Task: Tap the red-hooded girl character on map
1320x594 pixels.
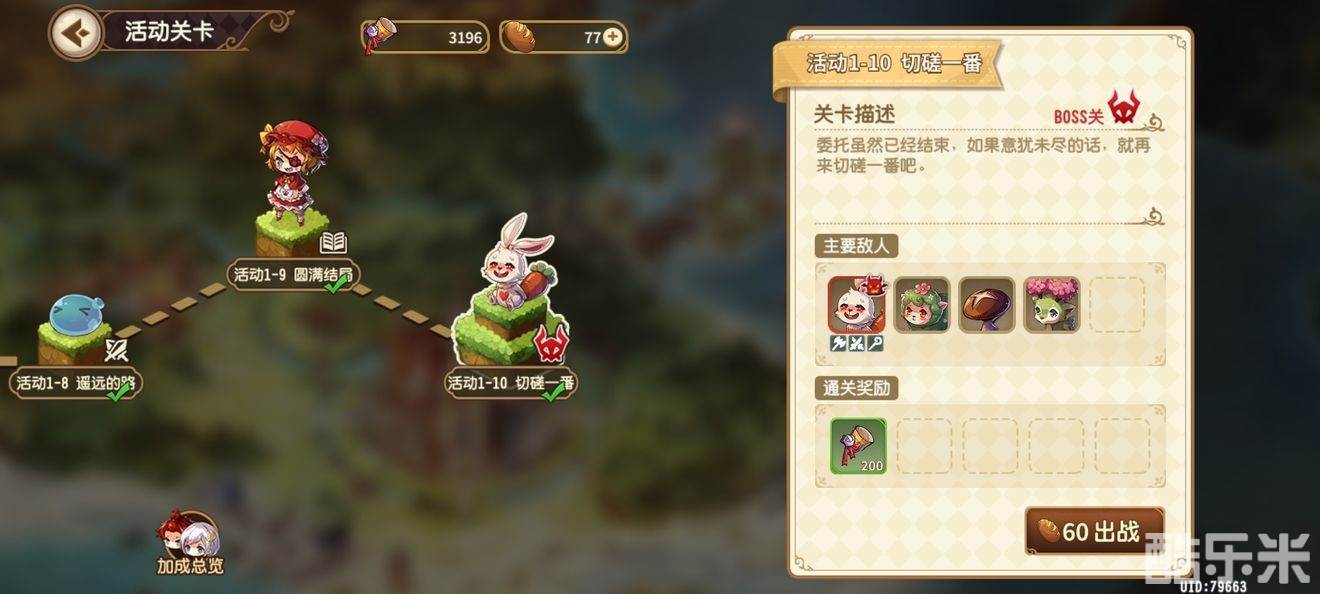Action: coord(290,165)
